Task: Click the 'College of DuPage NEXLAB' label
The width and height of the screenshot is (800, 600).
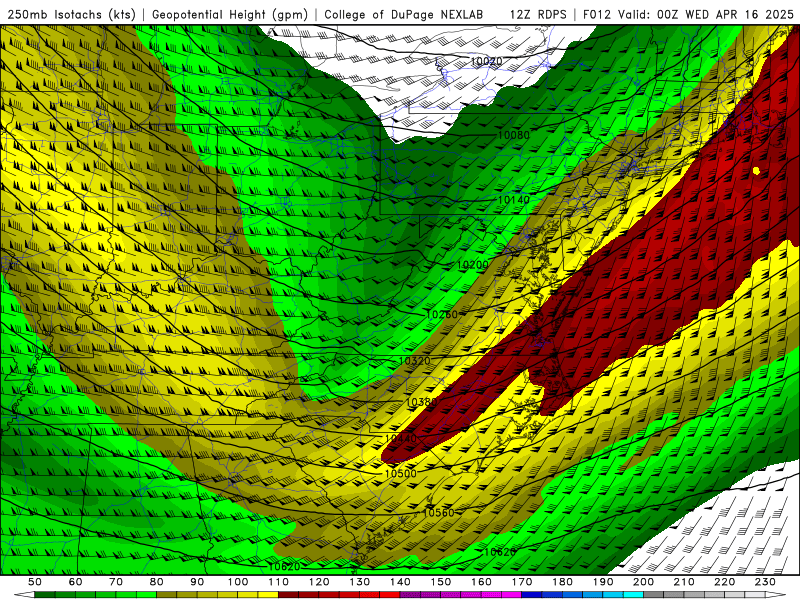Action: 404,15
